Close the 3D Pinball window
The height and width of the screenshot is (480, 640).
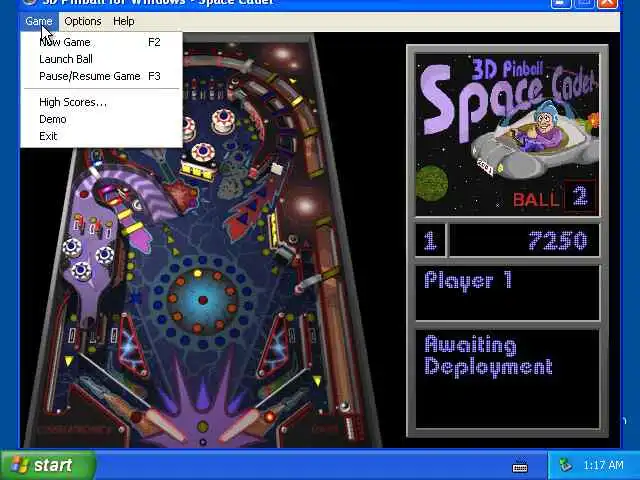608,3
